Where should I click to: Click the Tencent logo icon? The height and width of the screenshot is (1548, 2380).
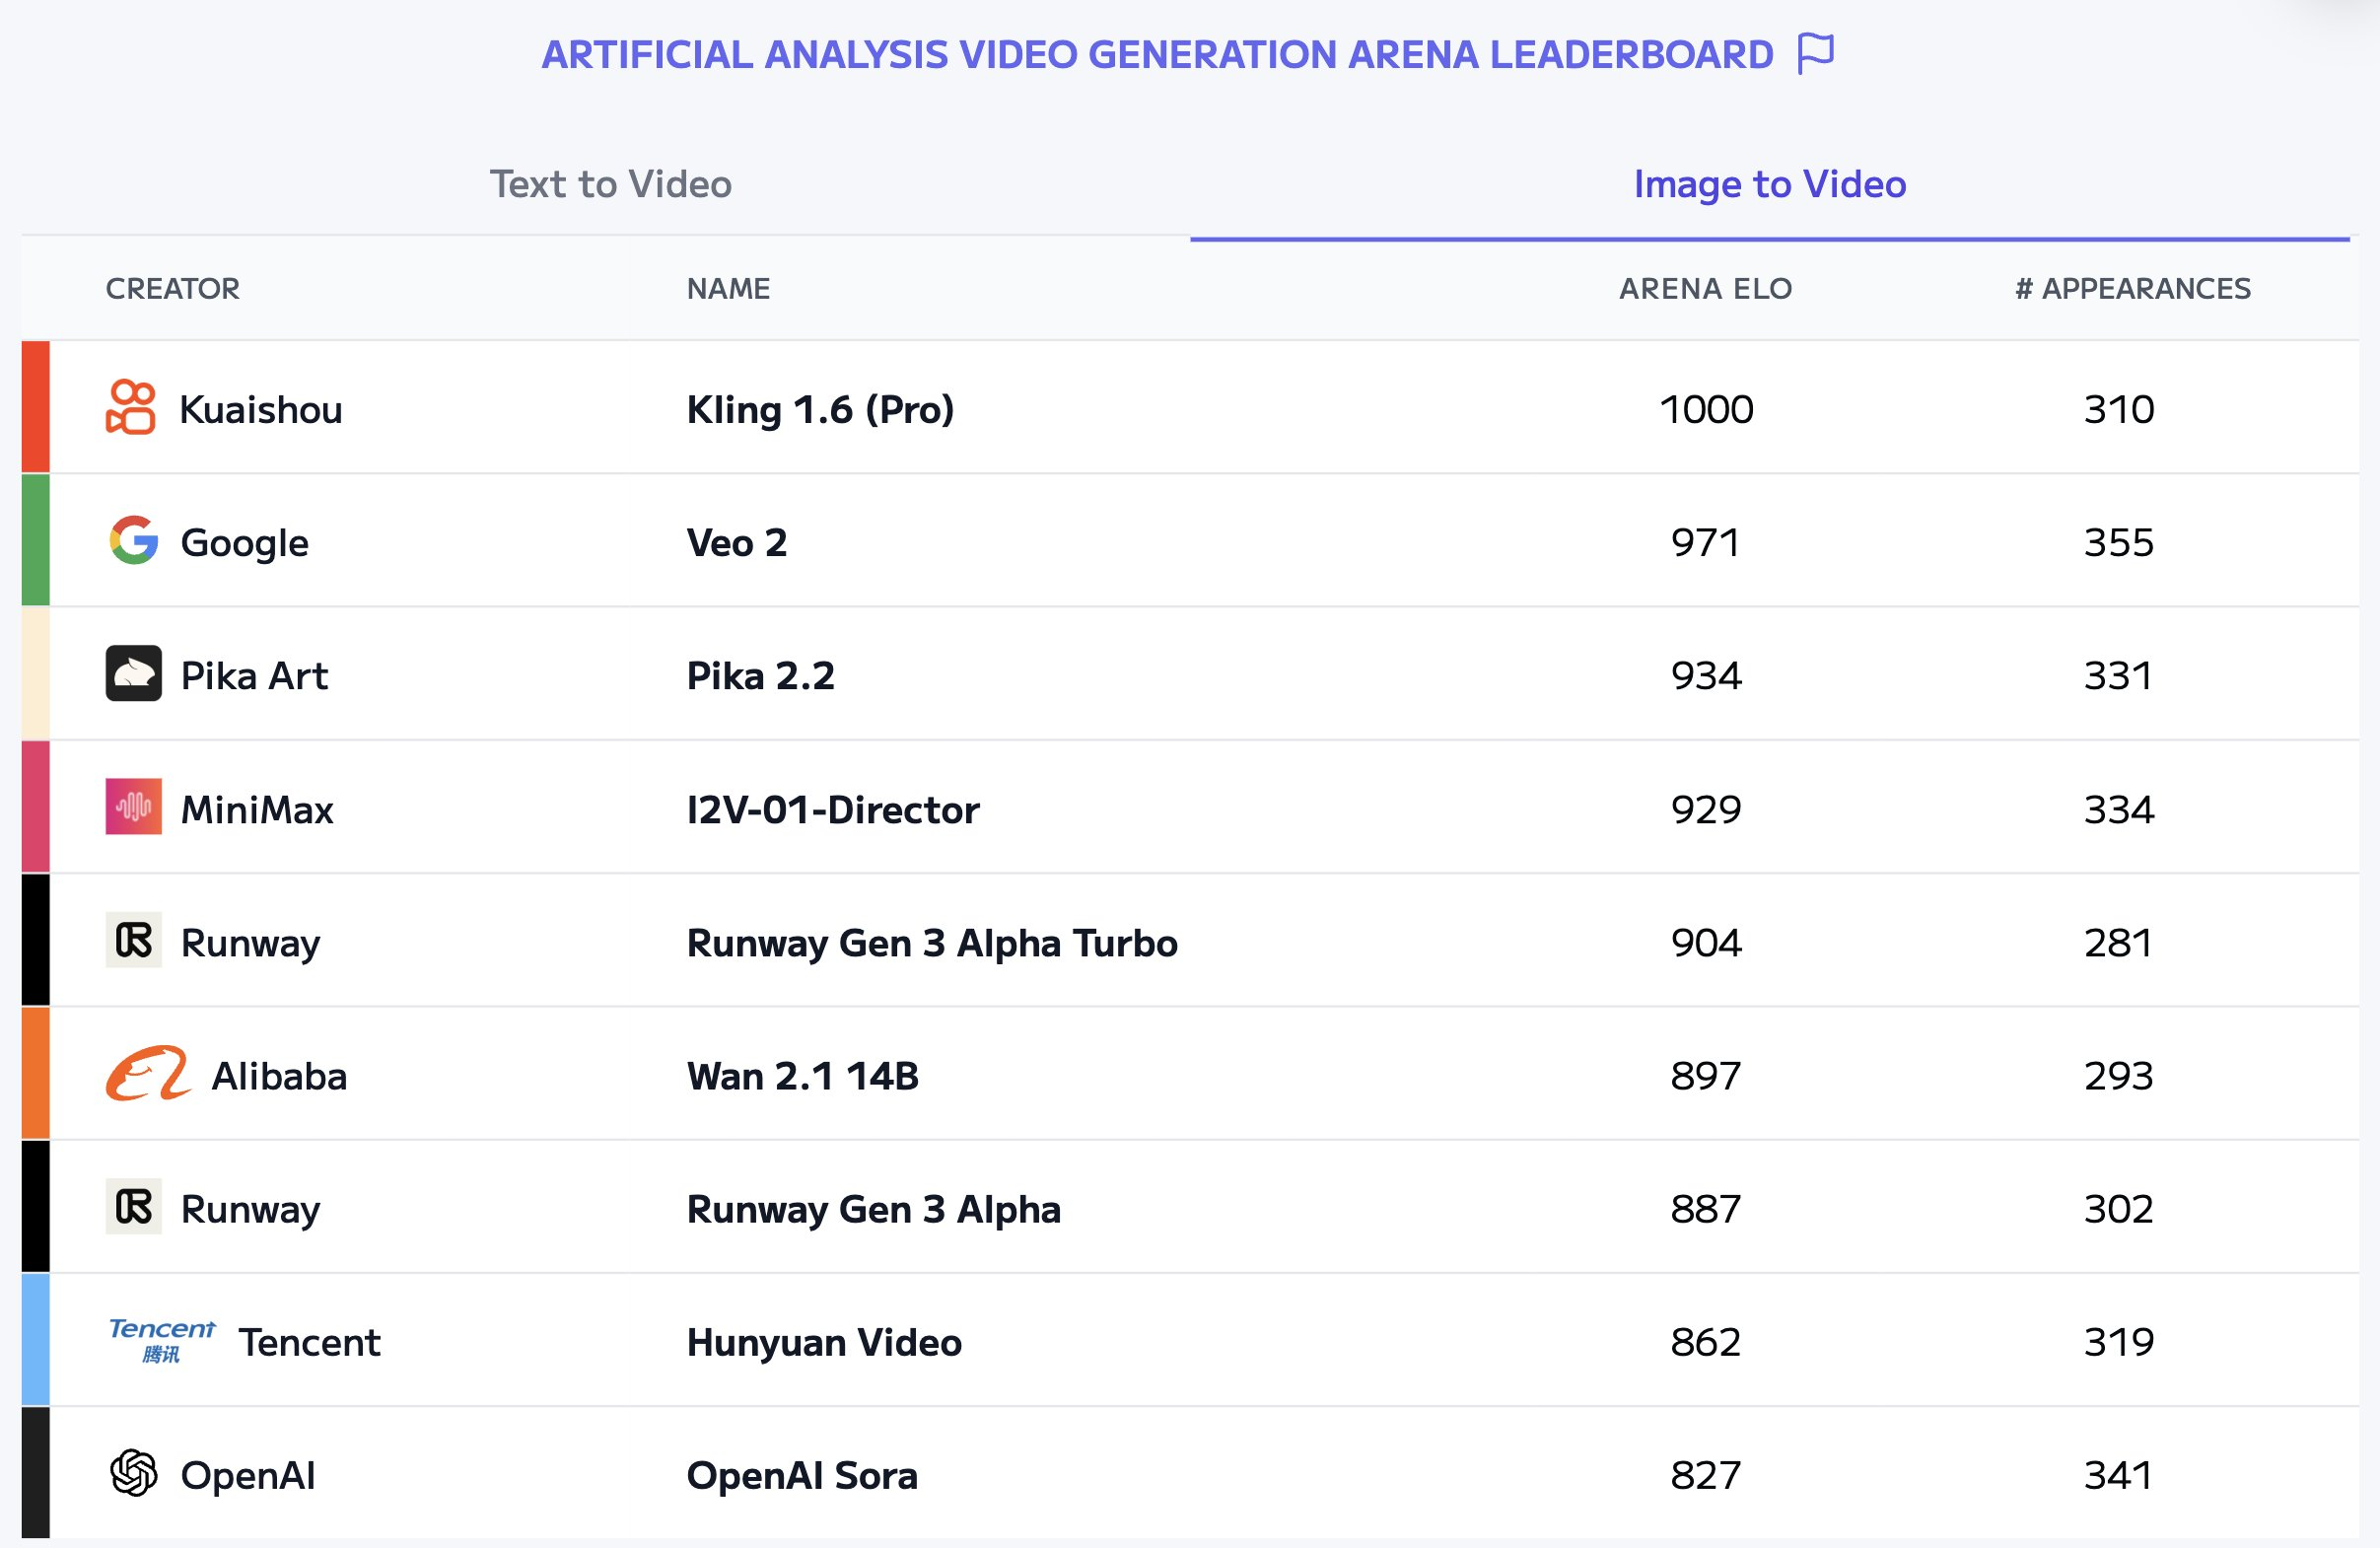pos(161,1340)
